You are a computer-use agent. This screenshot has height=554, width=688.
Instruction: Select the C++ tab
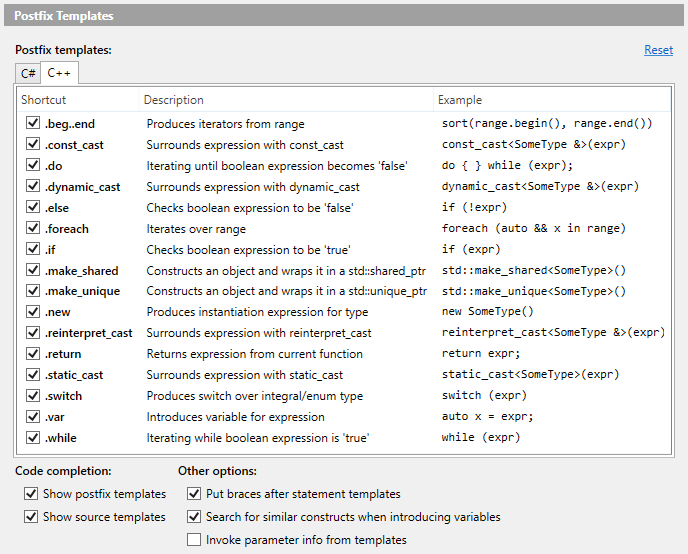(x=59, y=73)
